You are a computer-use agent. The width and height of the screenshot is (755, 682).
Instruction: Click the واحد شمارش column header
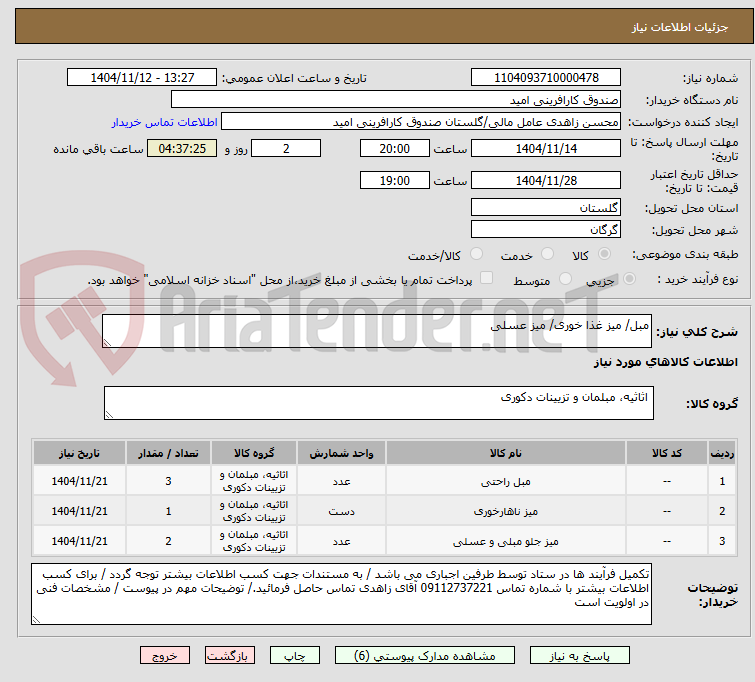pos(341,453)
